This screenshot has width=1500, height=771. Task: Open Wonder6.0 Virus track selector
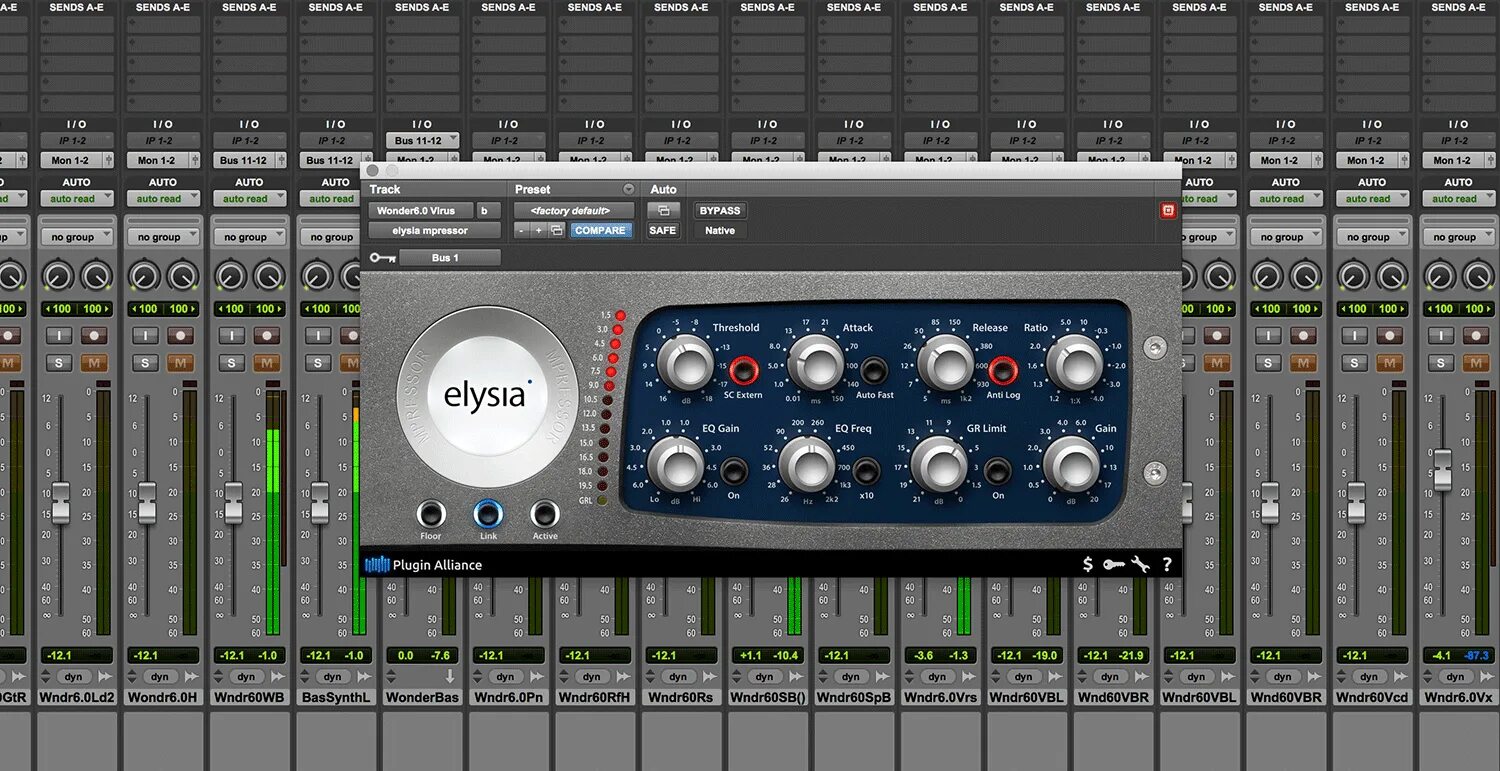pyautogui.click(x=421, y=211)
